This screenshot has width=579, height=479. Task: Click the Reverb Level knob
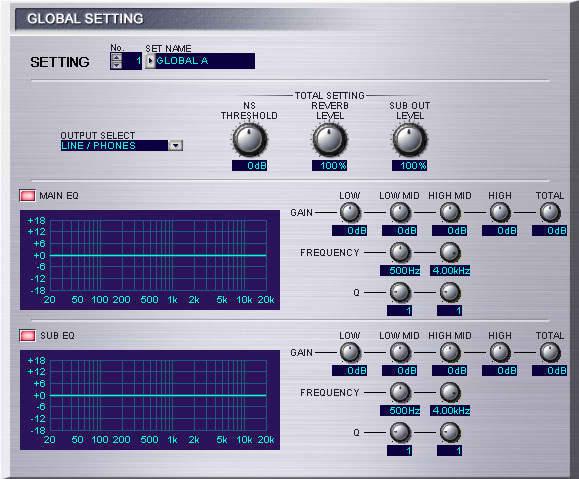pos(329,140)
